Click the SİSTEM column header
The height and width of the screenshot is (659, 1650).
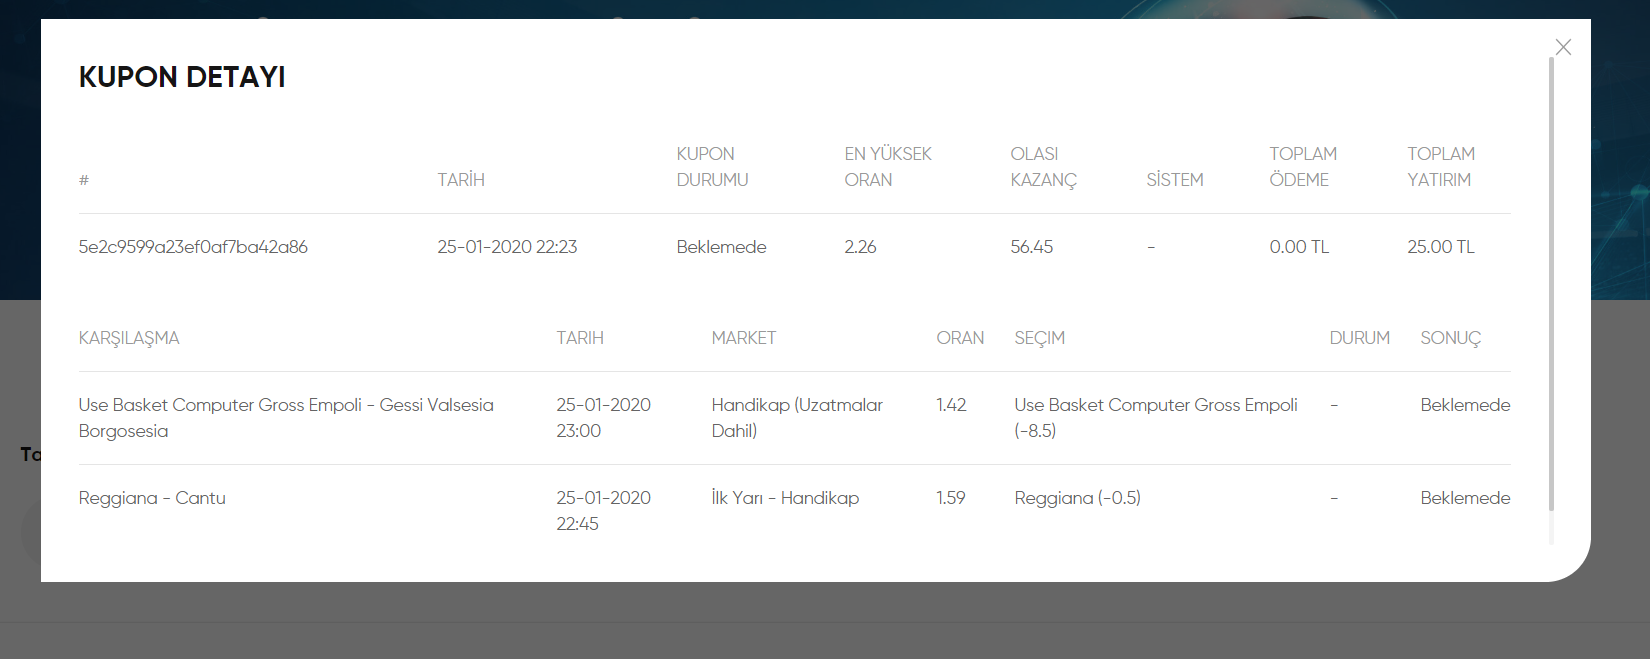[x=1175, y=180]
